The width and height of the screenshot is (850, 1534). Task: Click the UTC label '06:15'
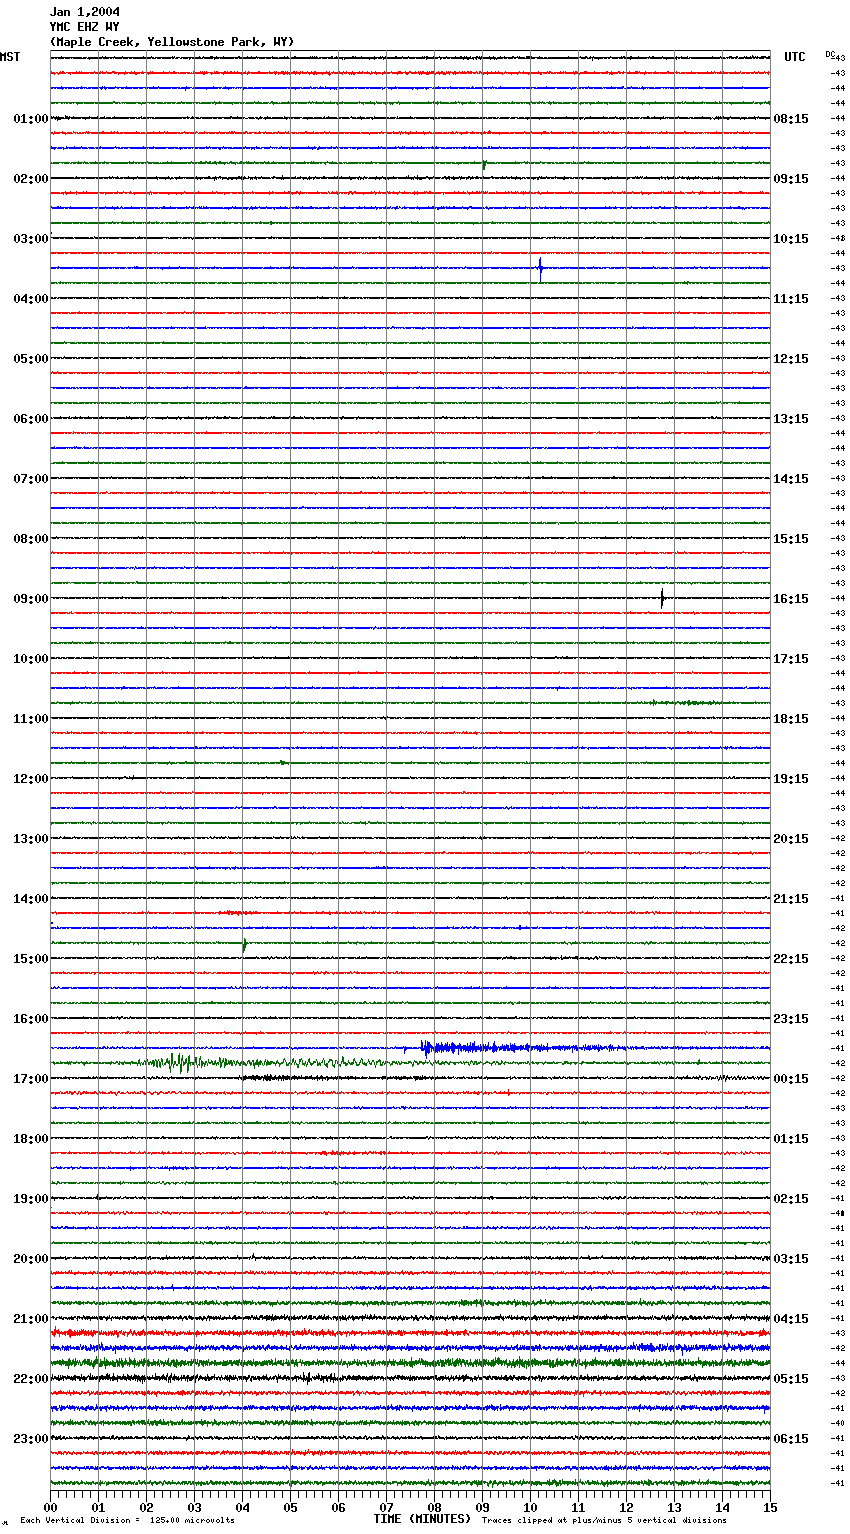click(x=791, y=1439)
